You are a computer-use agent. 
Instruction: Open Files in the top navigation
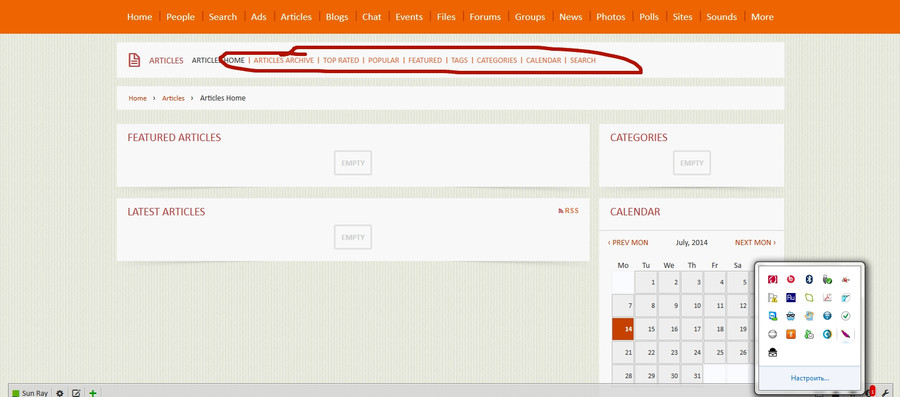446,17
